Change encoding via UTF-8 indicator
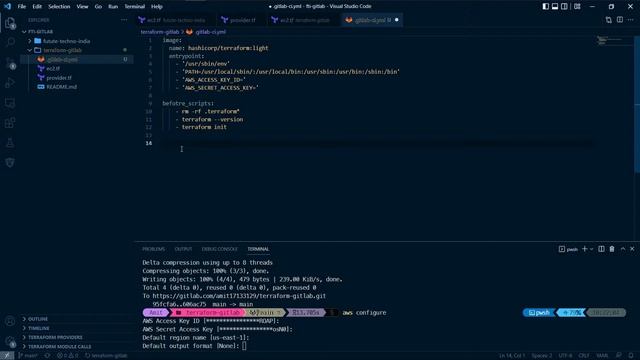Image resolution: width=640 pixels, height=360 pixels. (565, 356)
